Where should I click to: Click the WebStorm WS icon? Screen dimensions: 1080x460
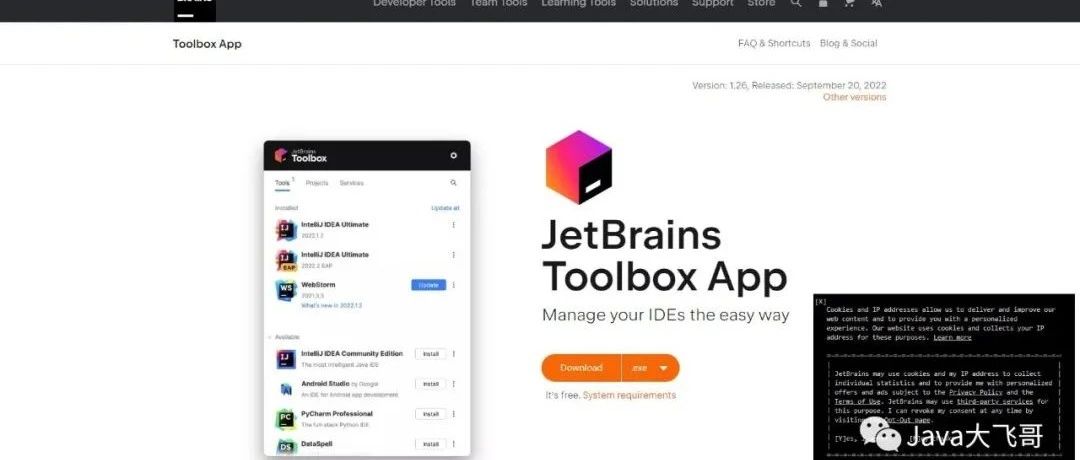286,290
